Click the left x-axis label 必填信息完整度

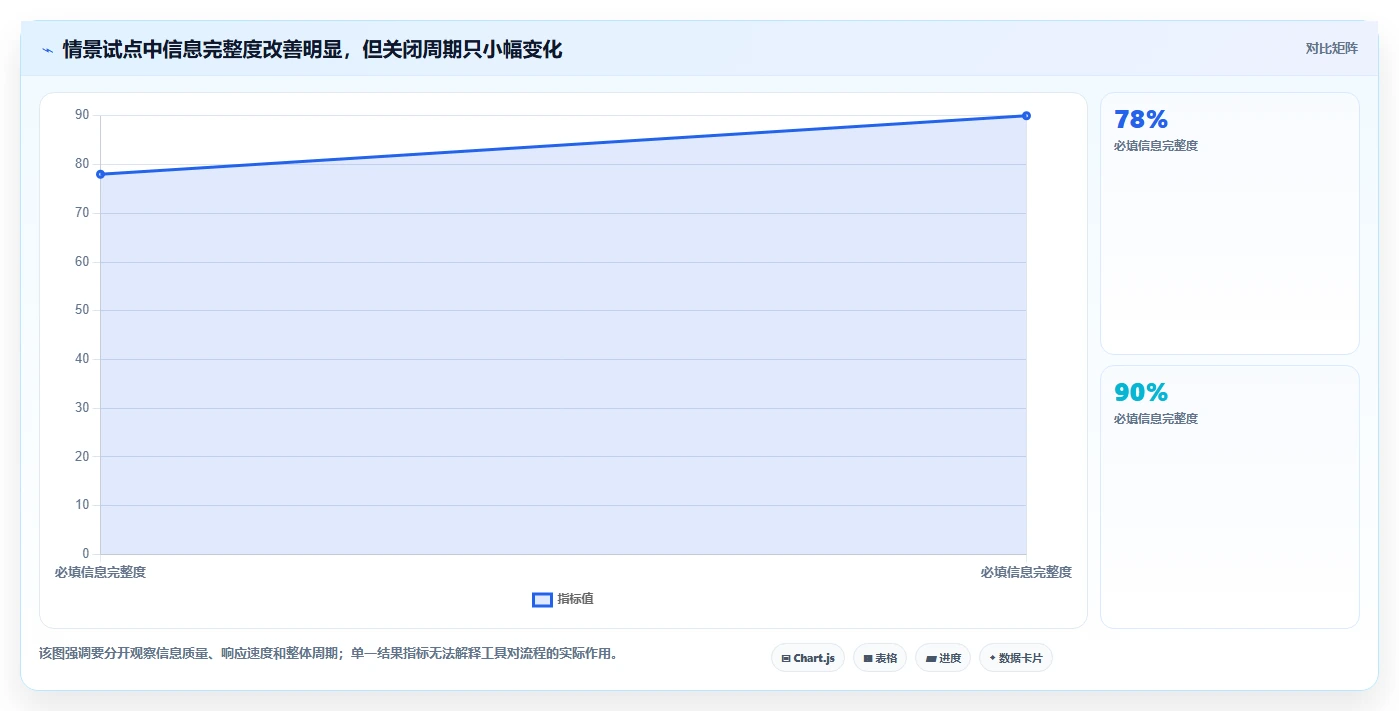(x=100, y=572)
